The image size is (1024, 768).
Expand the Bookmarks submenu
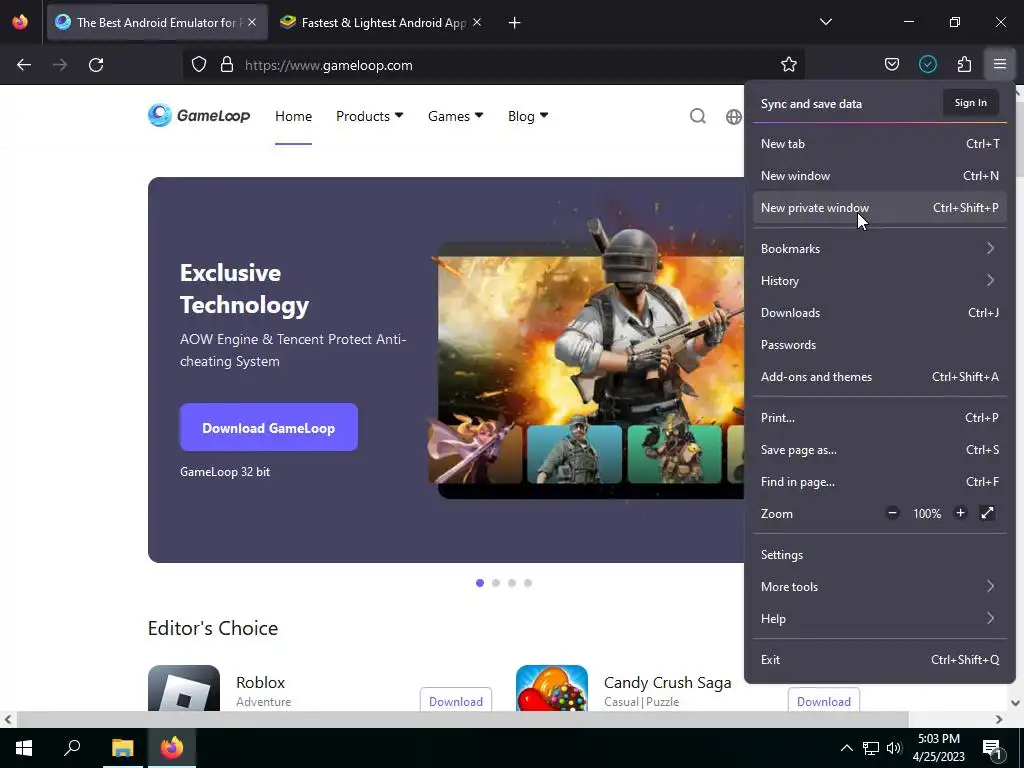tap(880, 248)
